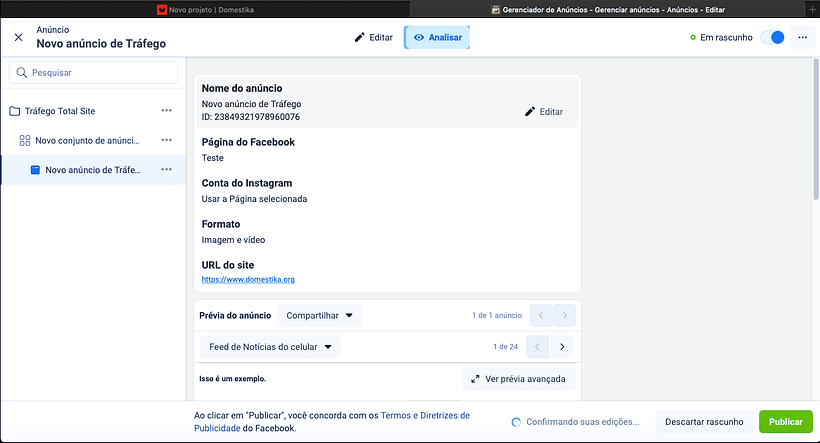Click the Pesquisar search field
Screen dimensions: 820x443
pyautogui.click(x=94, y=73)
